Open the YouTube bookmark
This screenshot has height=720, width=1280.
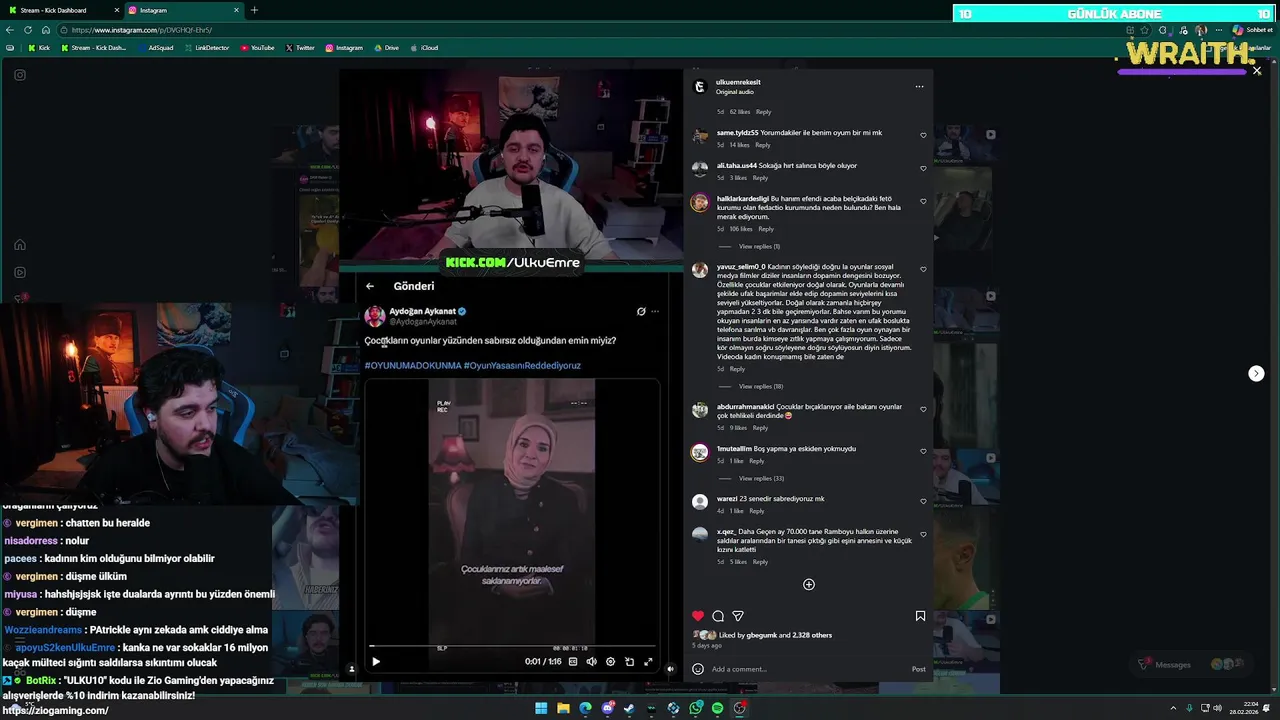pyautogui.click(x=257, y=47)
